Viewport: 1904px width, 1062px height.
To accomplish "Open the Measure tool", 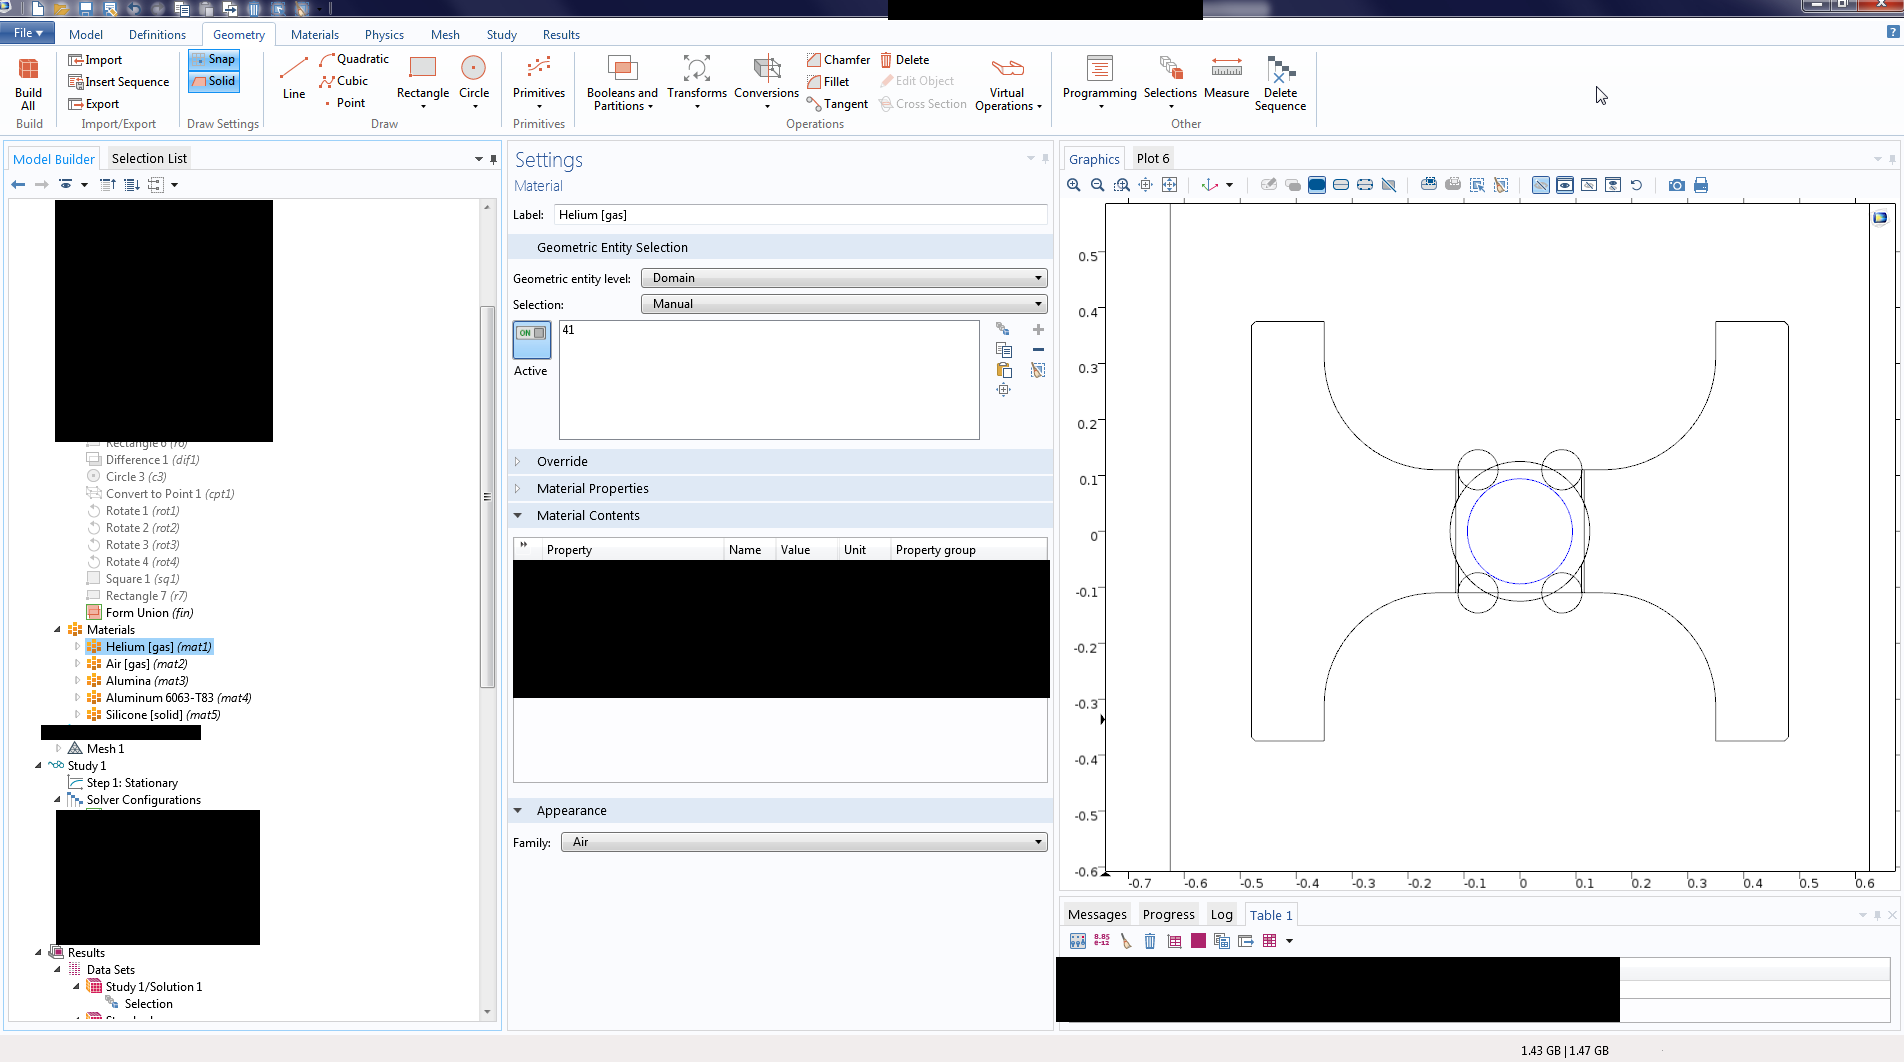I will (1226, 78).
